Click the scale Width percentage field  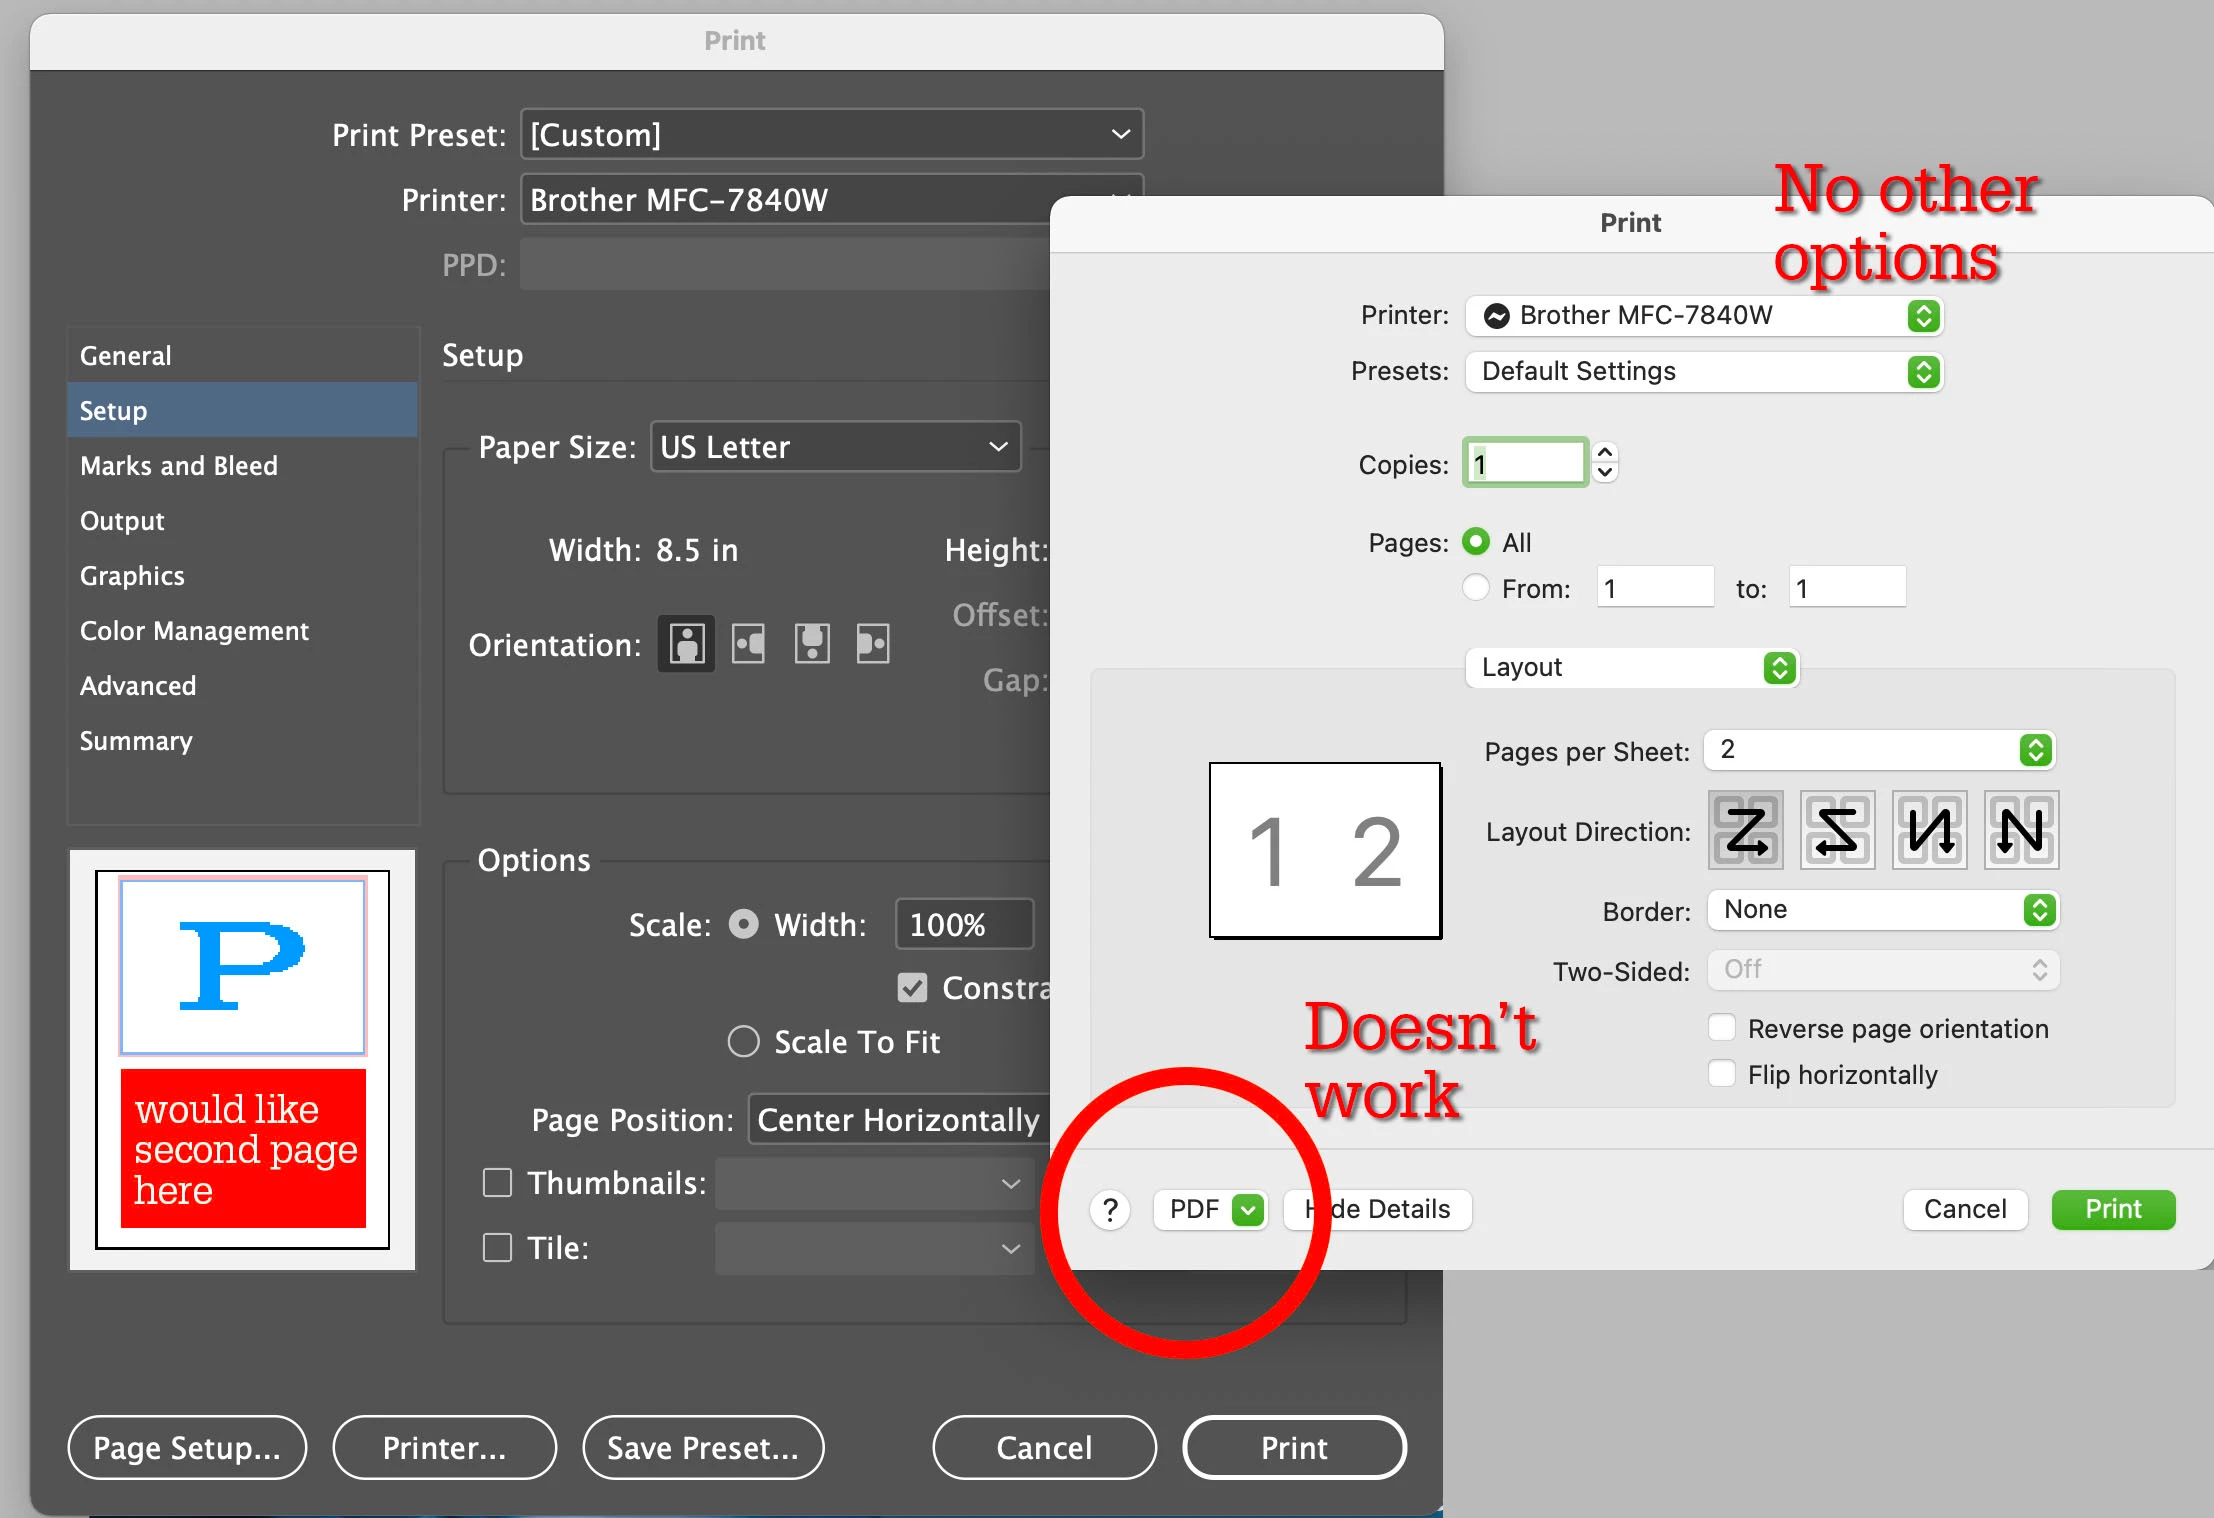click(963, 925)
